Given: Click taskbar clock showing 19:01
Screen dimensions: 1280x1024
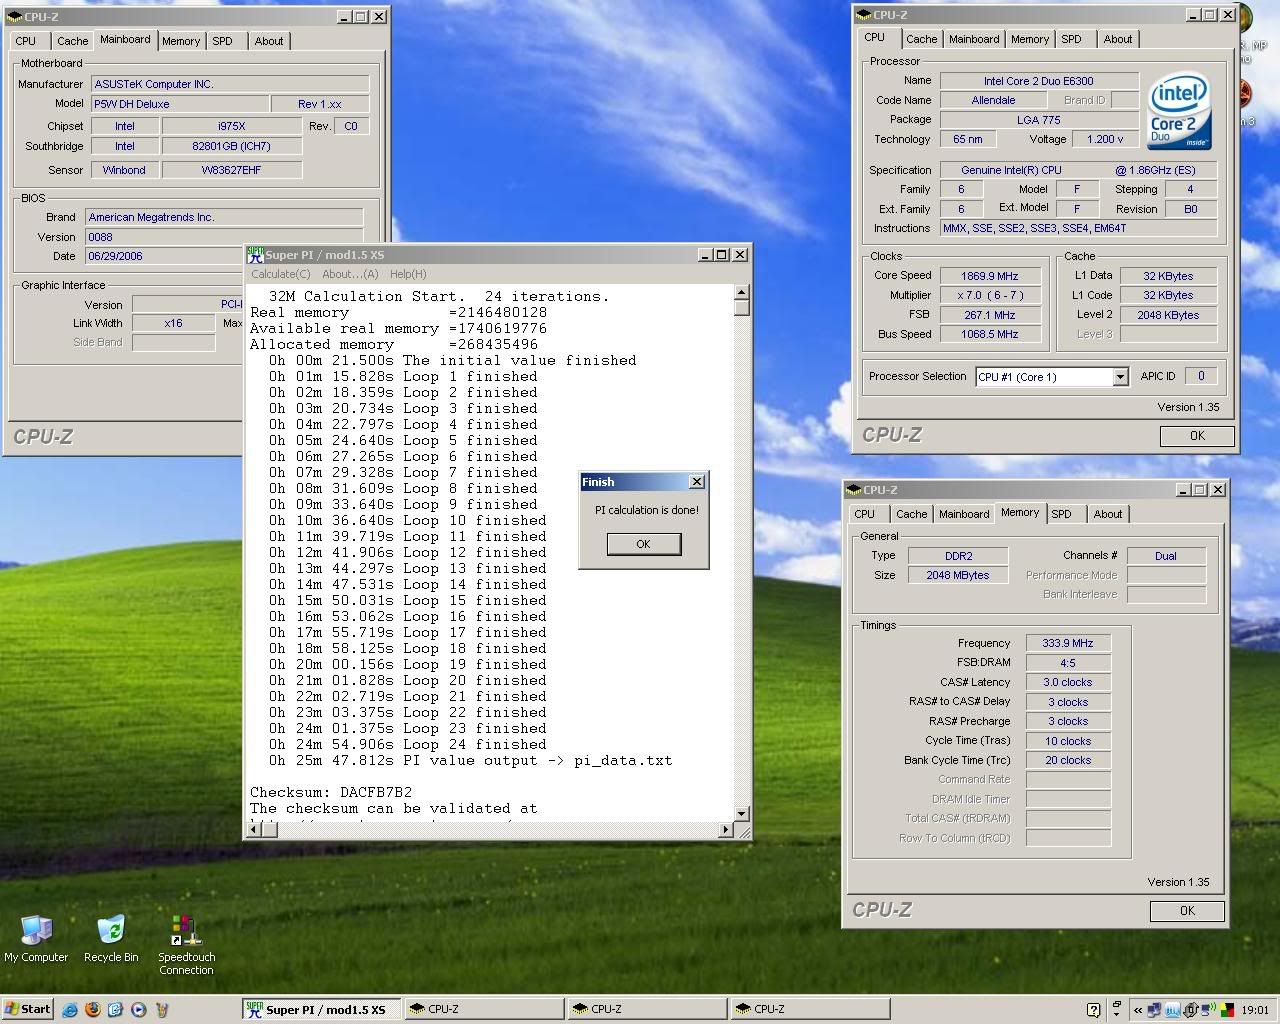Looking at the screenshot, I should tap(1255, 1010).
